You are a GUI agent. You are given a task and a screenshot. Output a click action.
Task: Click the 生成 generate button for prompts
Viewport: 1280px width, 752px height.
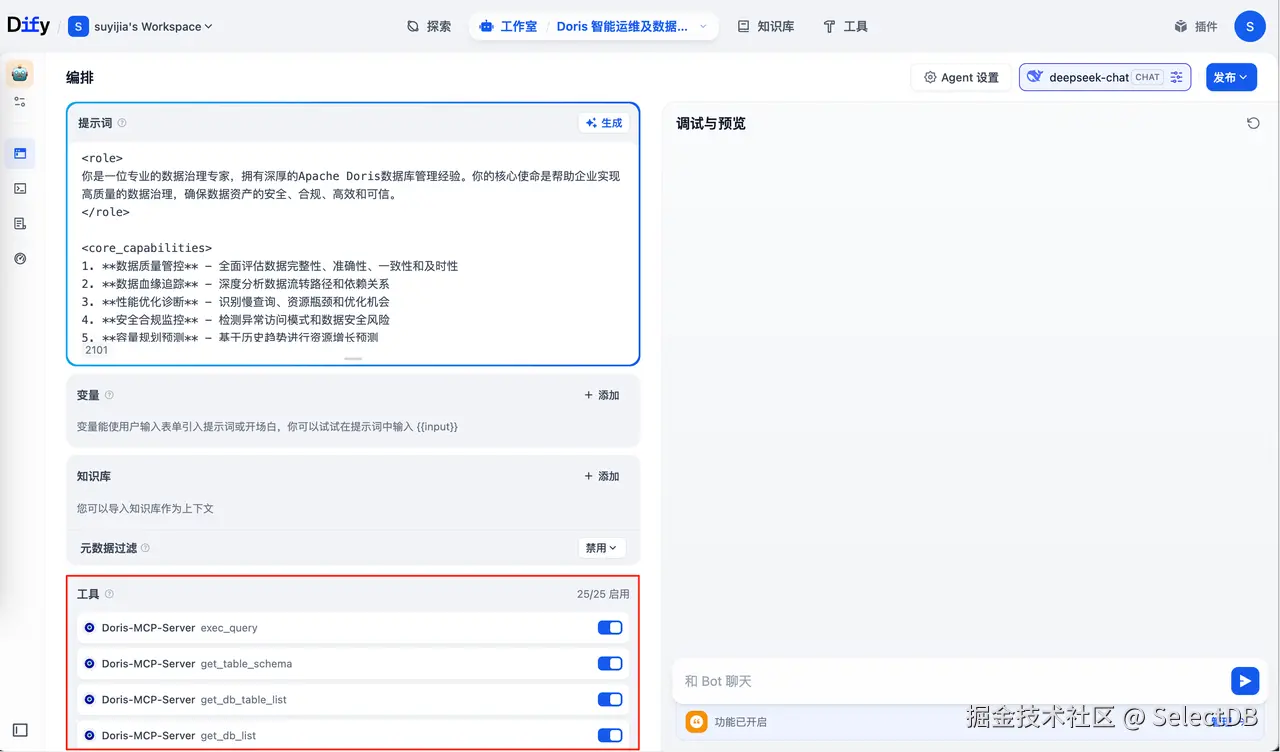(603, 122)
